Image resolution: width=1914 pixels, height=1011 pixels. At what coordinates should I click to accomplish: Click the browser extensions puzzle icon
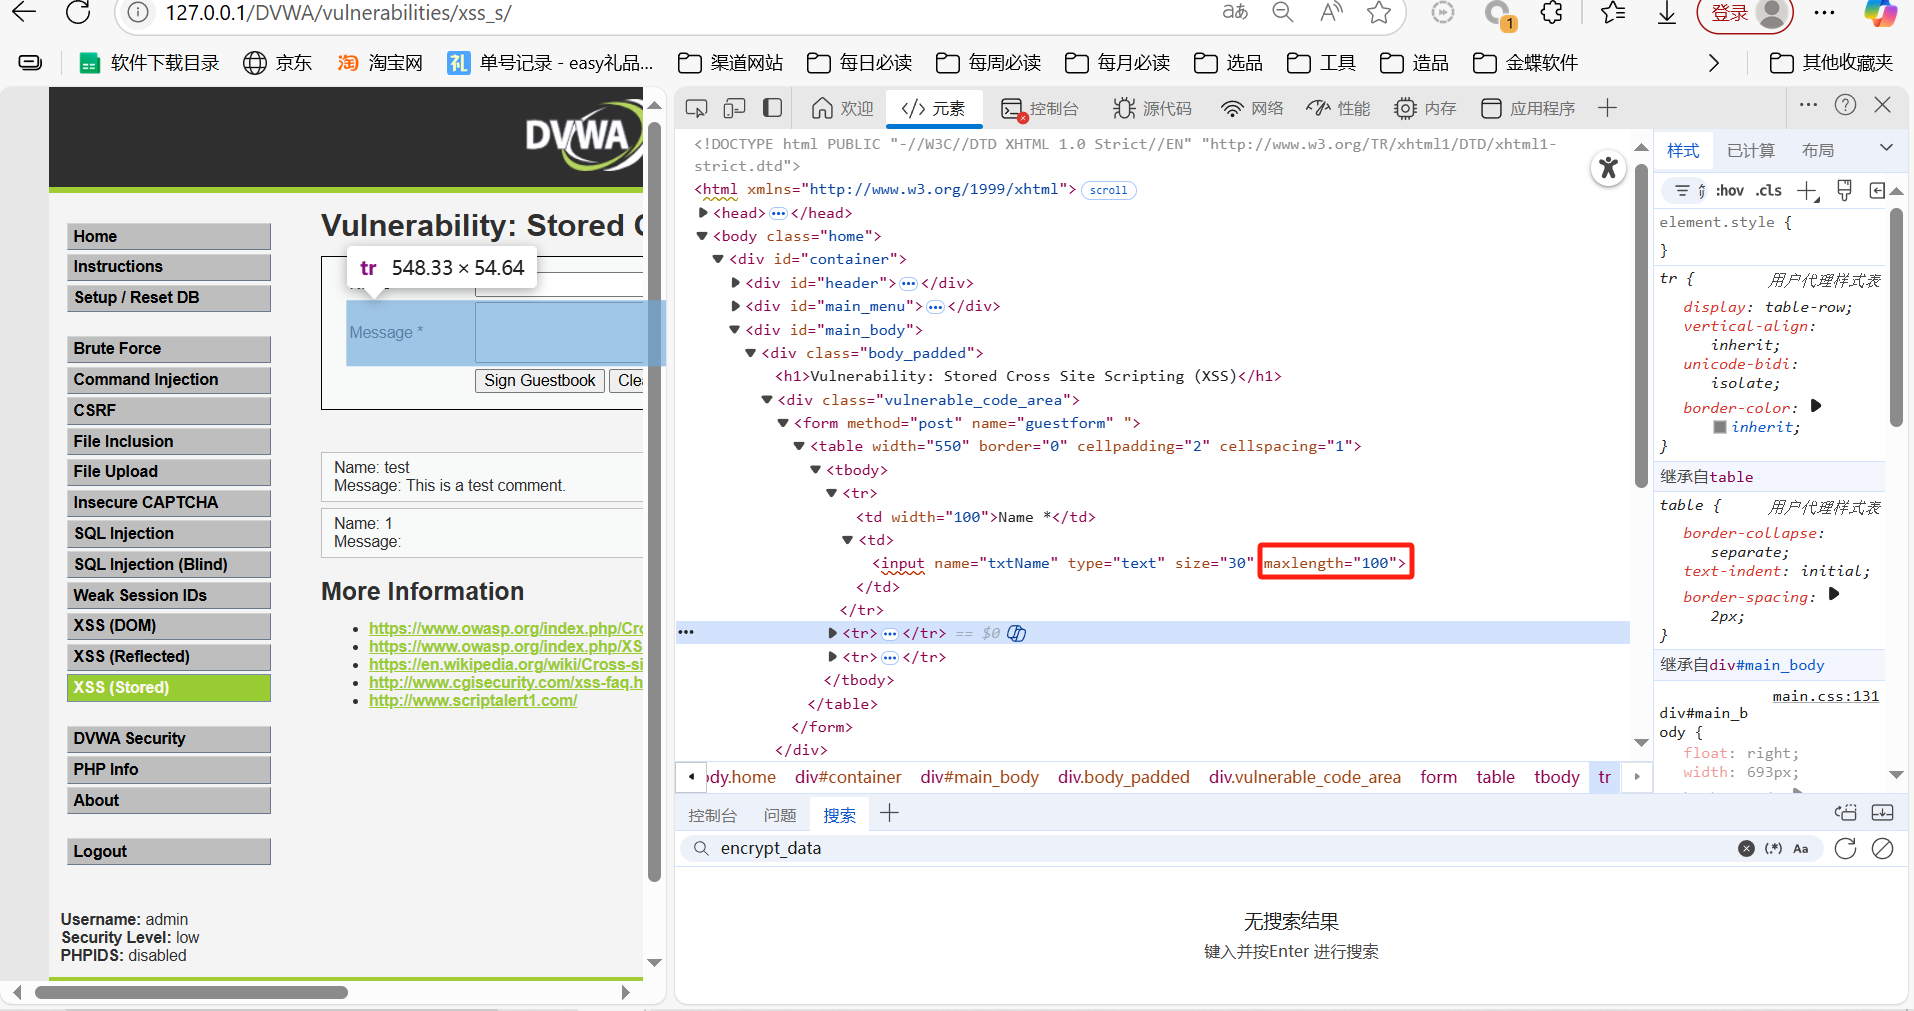(x=1551, y=12)
